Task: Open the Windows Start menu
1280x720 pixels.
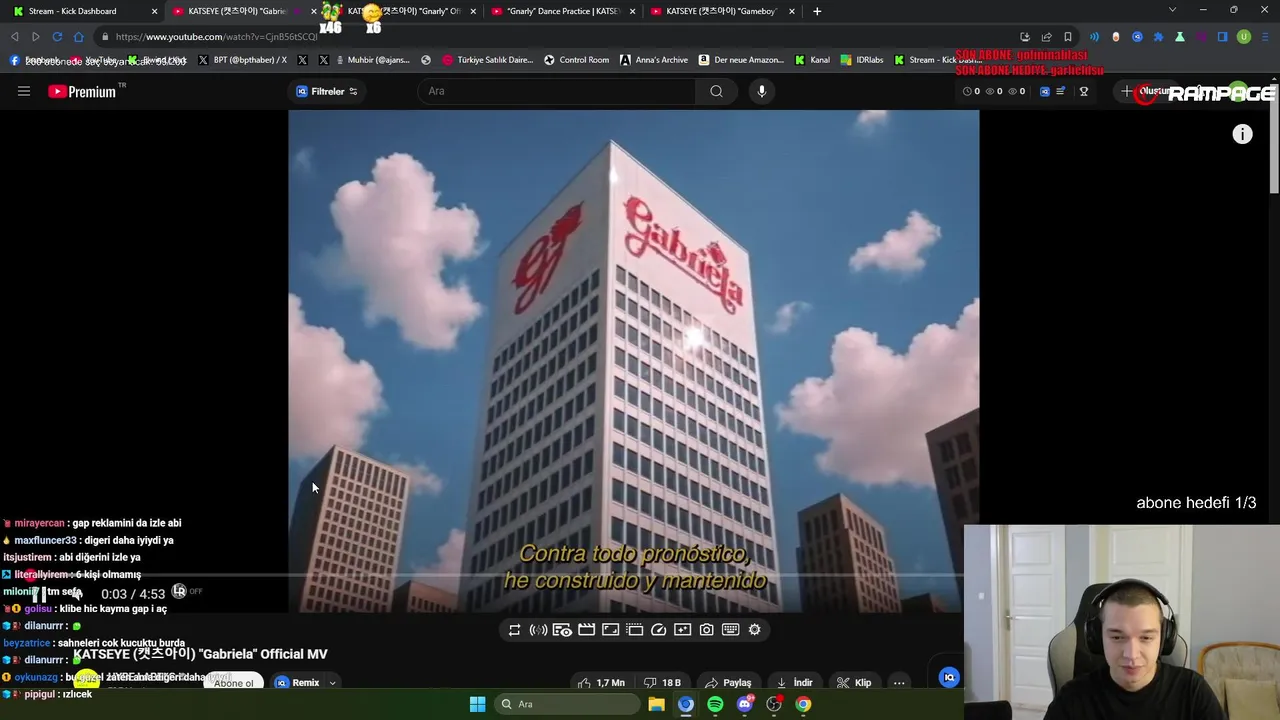Action: point(477,704)
